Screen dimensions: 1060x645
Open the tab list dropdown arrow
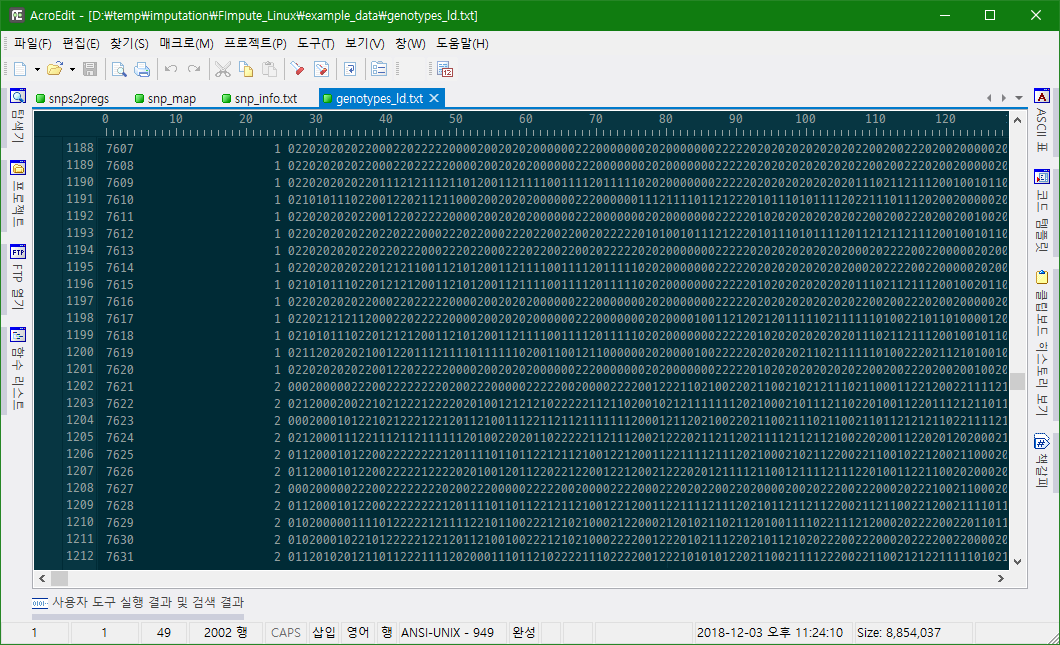[1019, 98]
